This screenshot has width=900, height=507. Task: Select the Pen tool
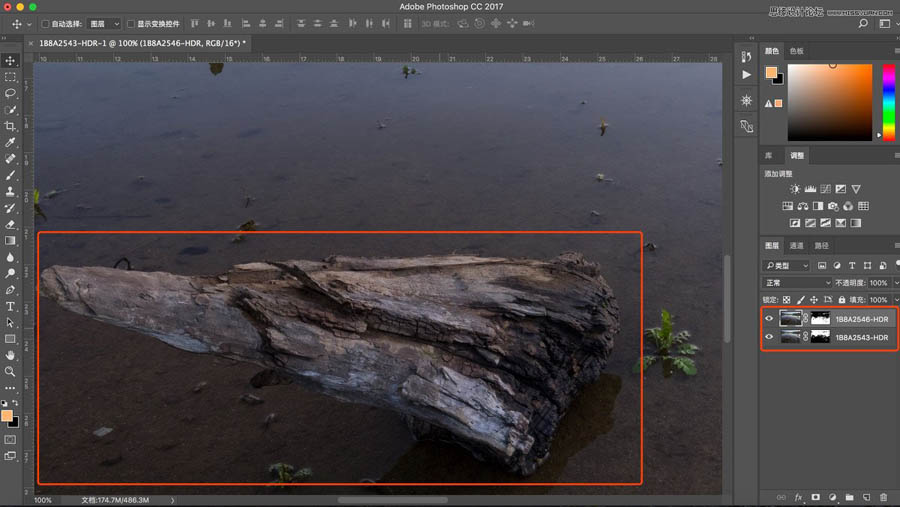pos(10,290)
